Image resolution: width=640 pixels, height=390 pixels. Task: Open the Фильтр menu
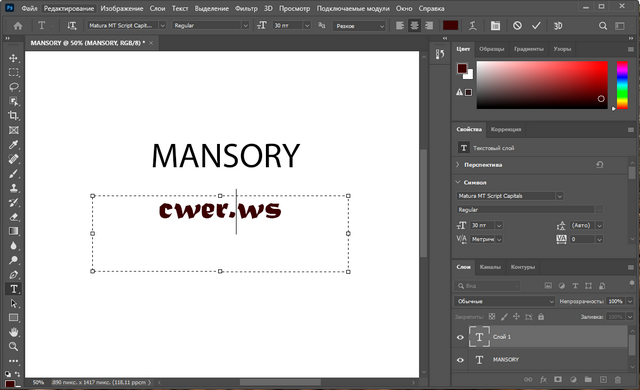click(246, 8)
